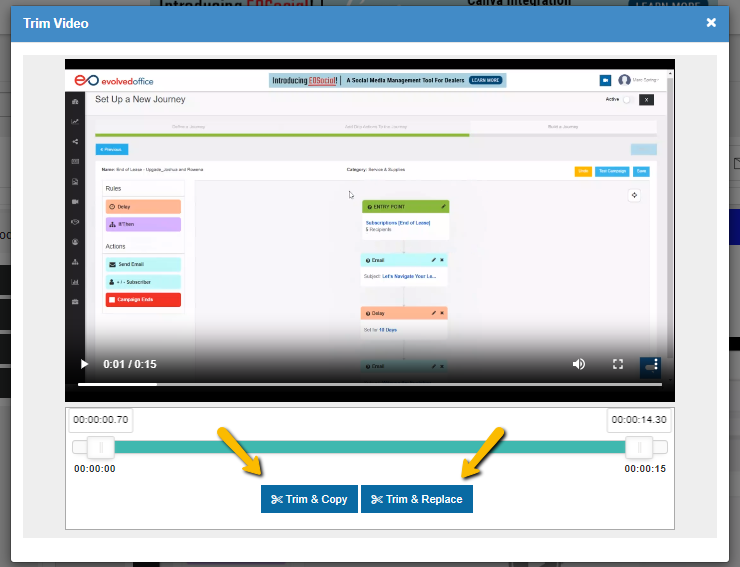The width and height of the screenshot is (740, 567).
Task: Mute the video with the speaker icon
Action: click(579, 364)
